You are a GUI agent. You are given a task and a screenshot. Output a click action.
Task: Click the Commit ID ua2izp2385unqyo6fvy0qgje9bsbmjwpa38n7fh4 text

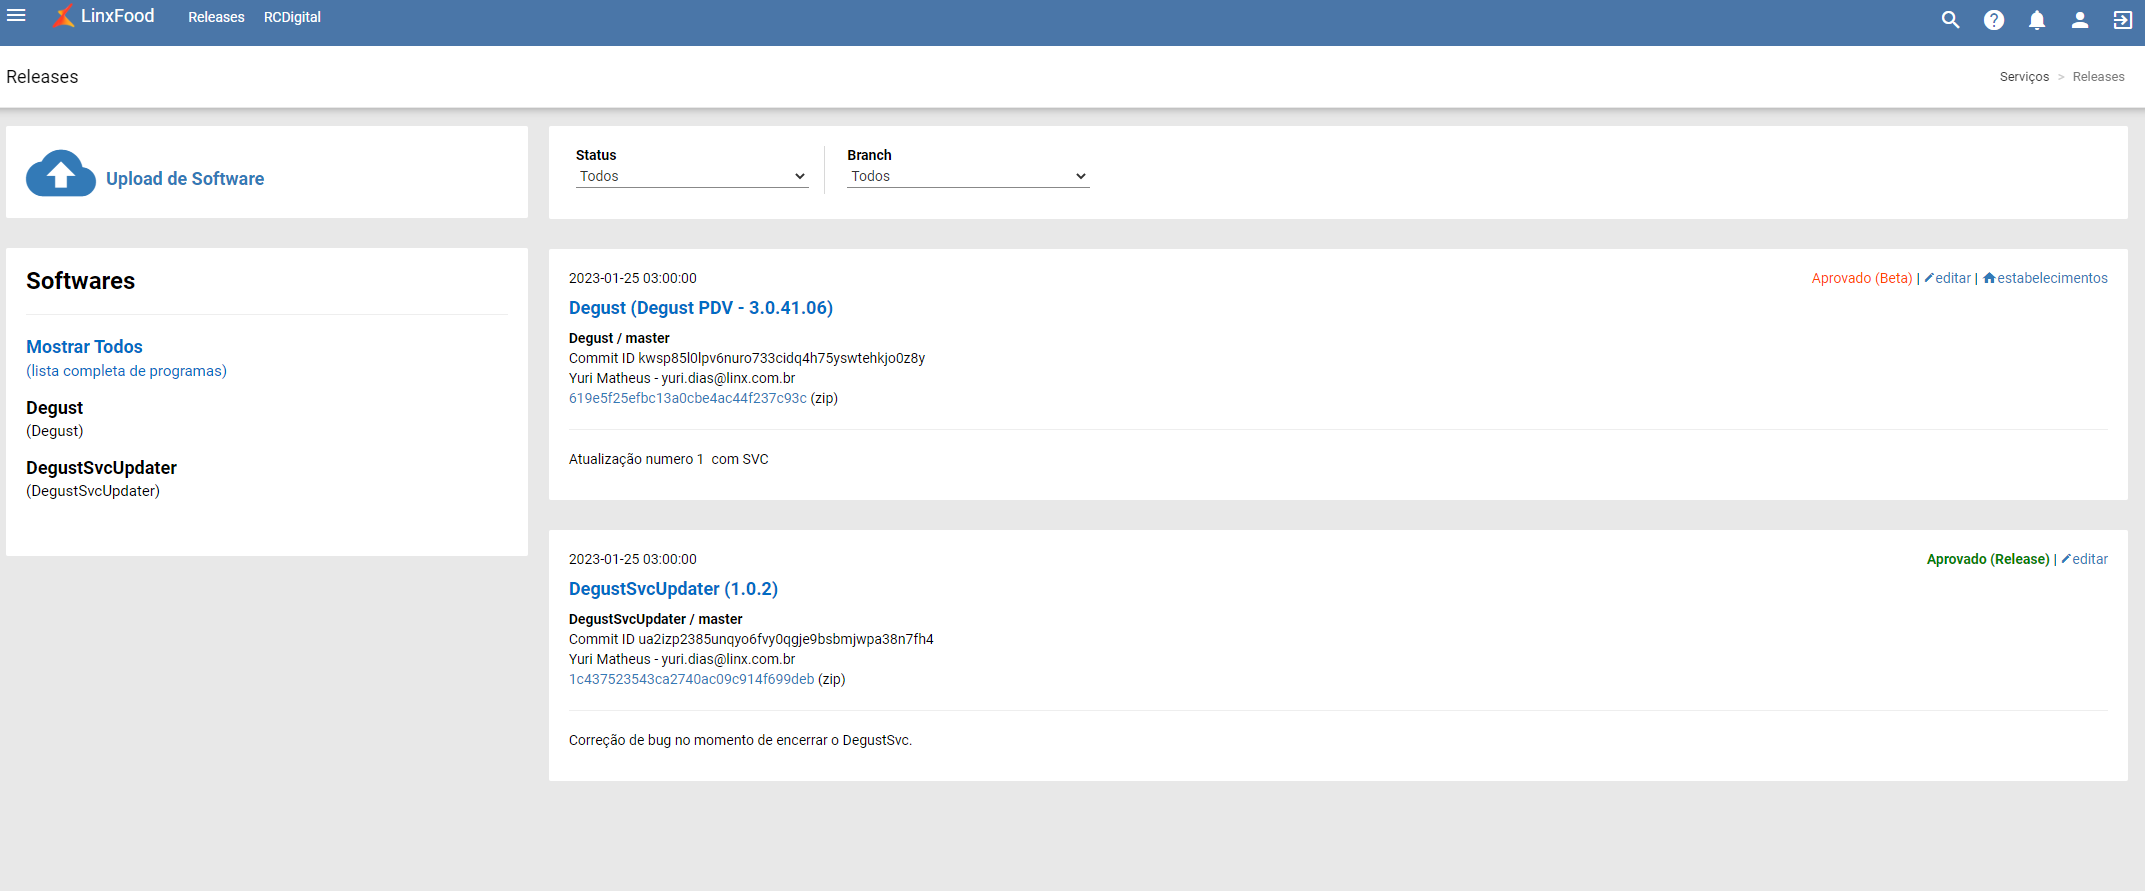pyautogui.click(x=751, y=639)
